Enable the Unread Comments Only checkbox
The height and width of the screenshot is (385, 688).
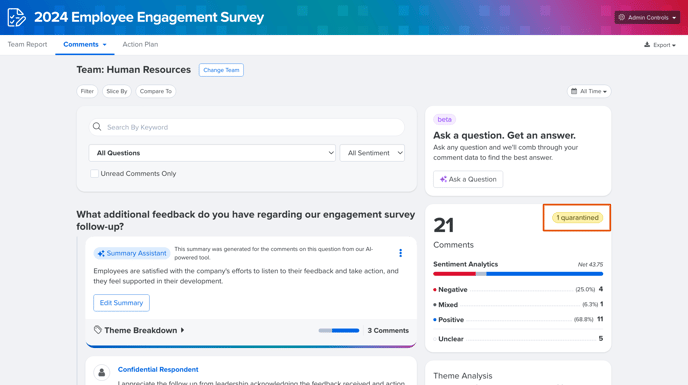tap(94, 173)
